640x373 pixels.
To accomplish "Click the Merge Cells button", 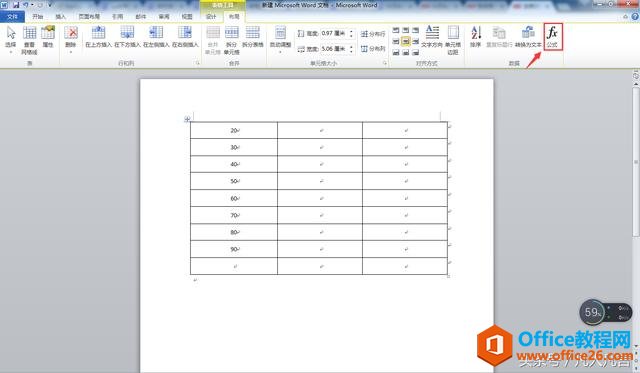I will (213, 40).
